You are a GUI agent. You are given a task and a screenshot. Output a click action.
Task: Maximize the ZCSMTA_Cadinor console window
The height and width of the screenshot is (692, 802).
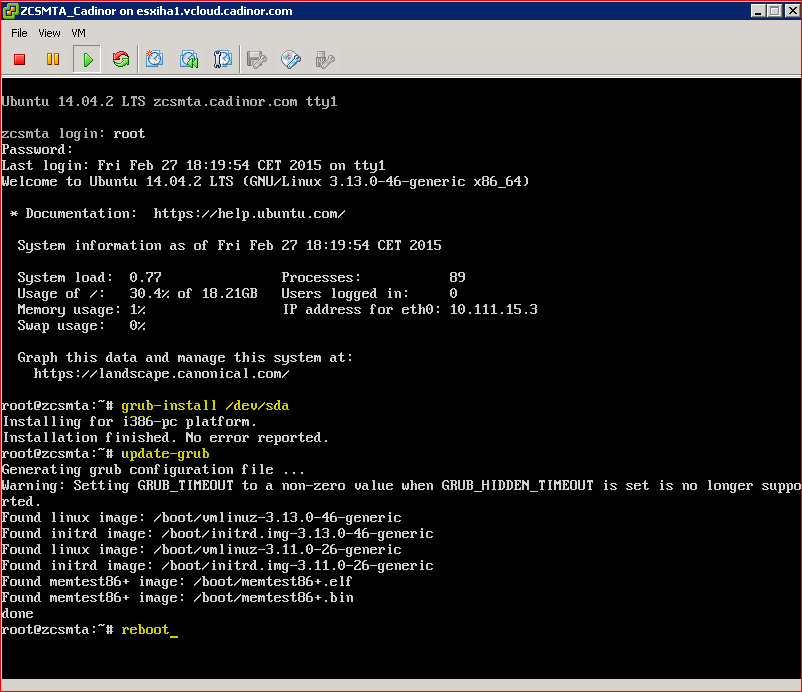point(775,11)
